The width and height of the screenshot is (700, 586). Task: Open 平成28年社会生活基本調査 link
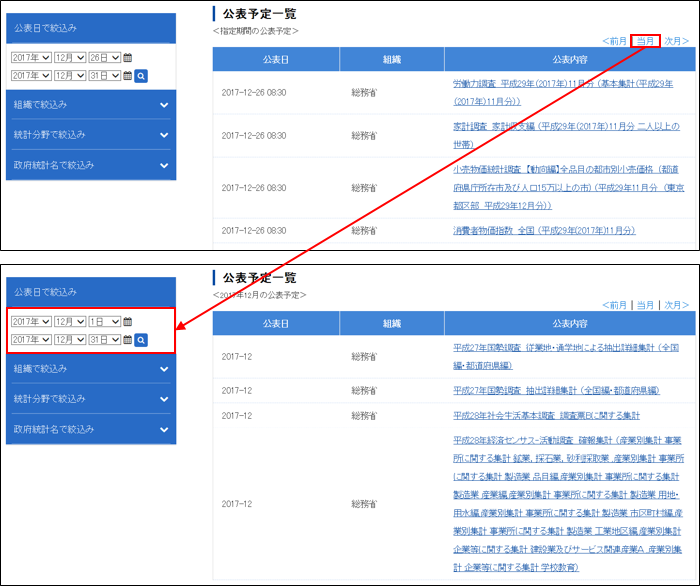coord(546,415)
